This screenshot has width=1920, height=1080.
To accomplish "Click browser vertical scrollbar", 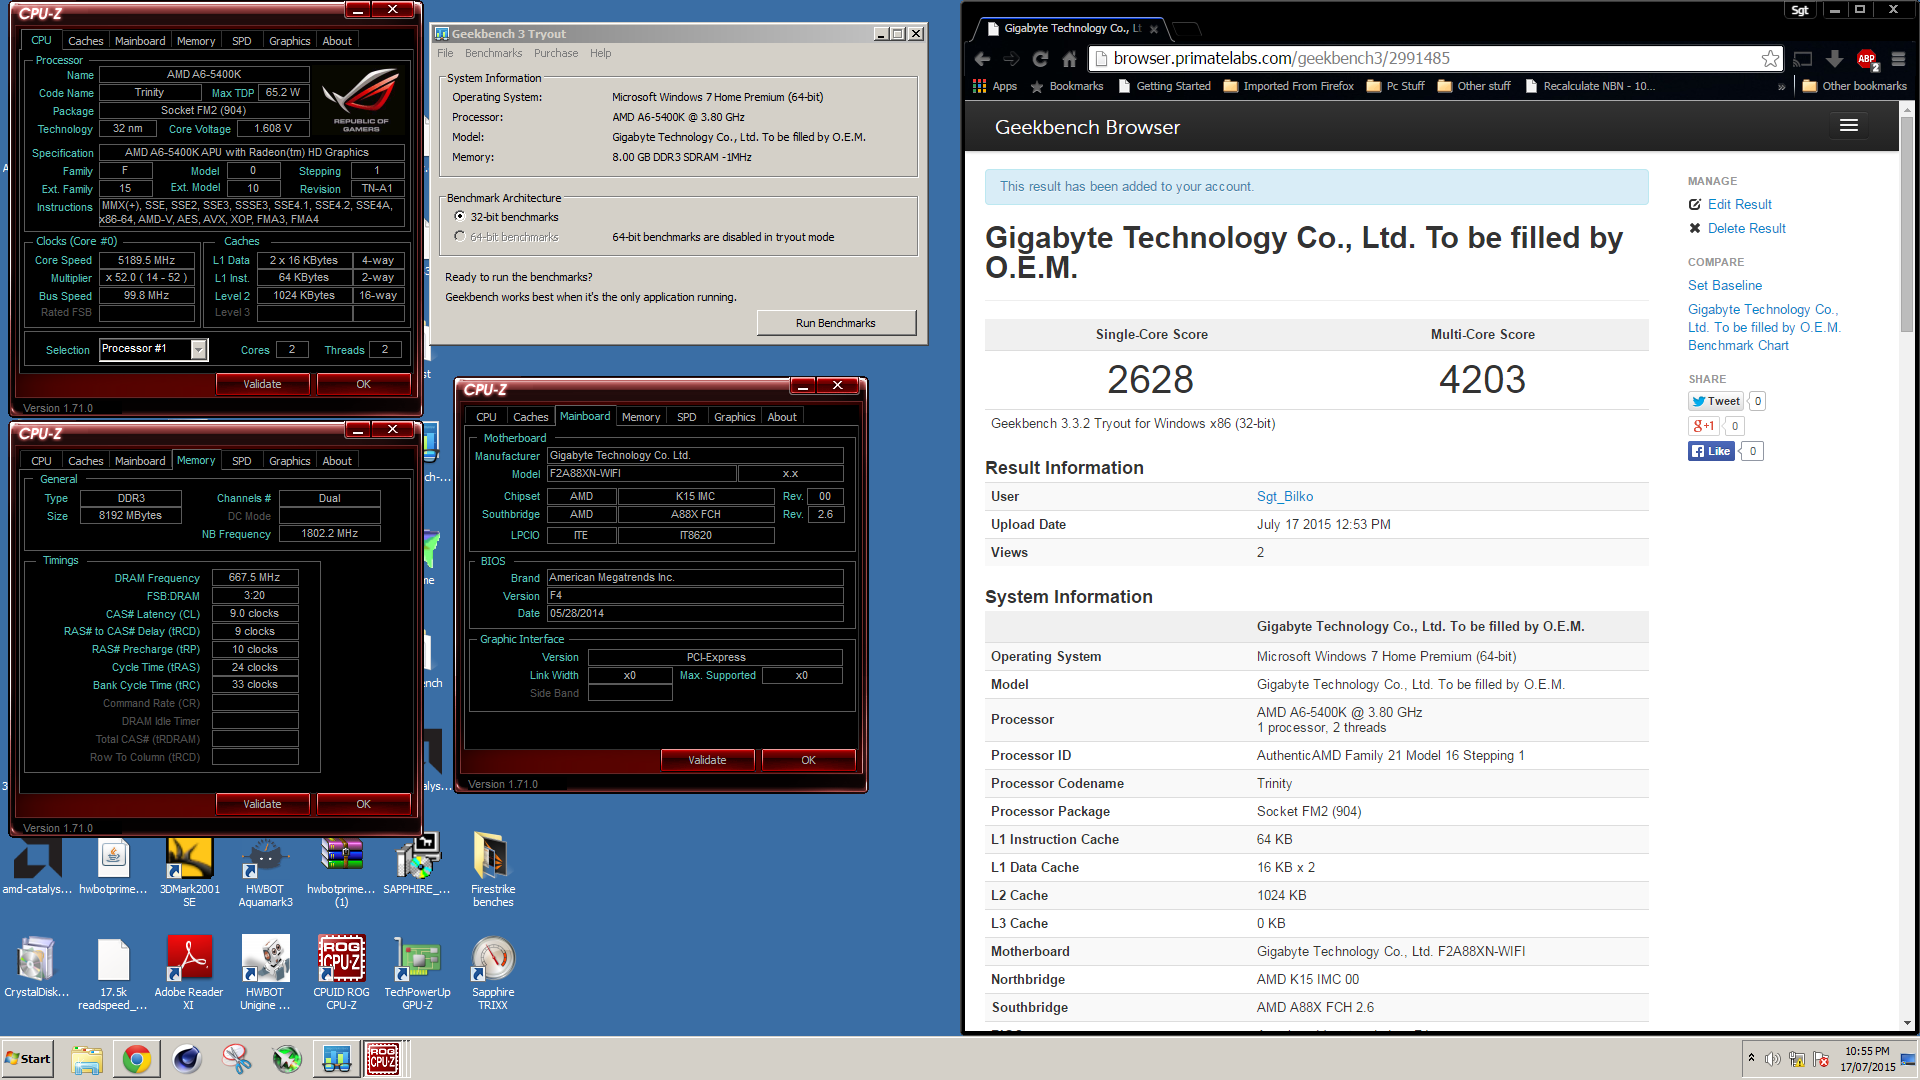I will click(1906, 225).
